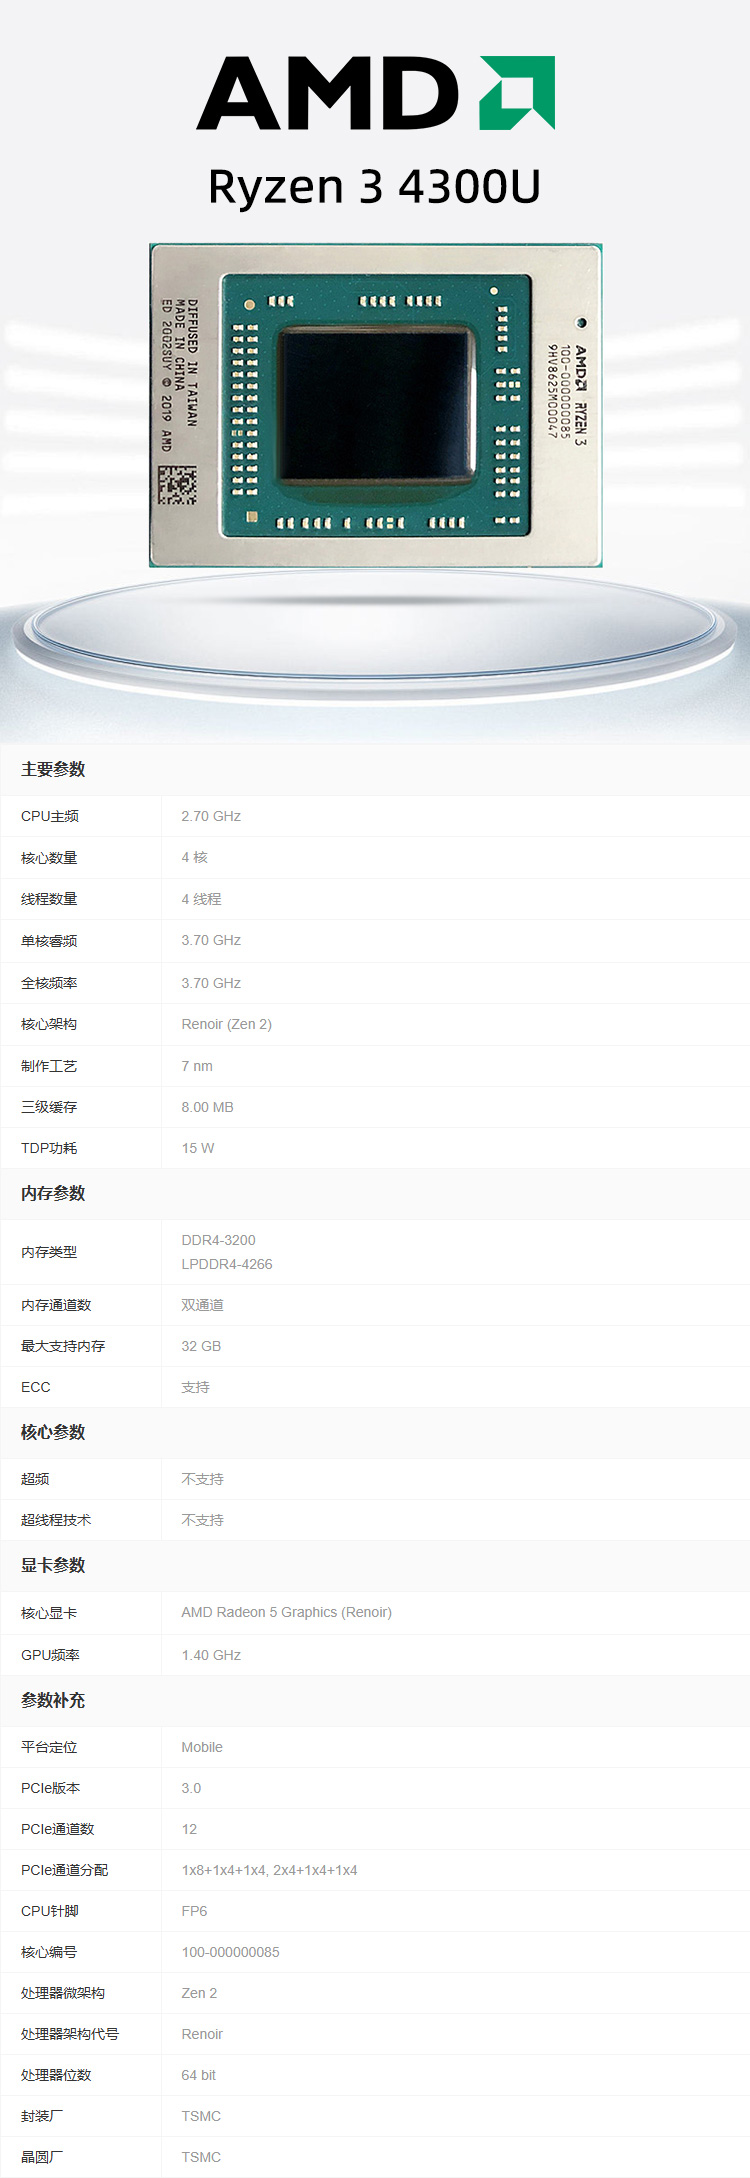The height and width of the screenshot is (2178, 750).
Task: Click the 线程数量 label
Action: [49, 899]
